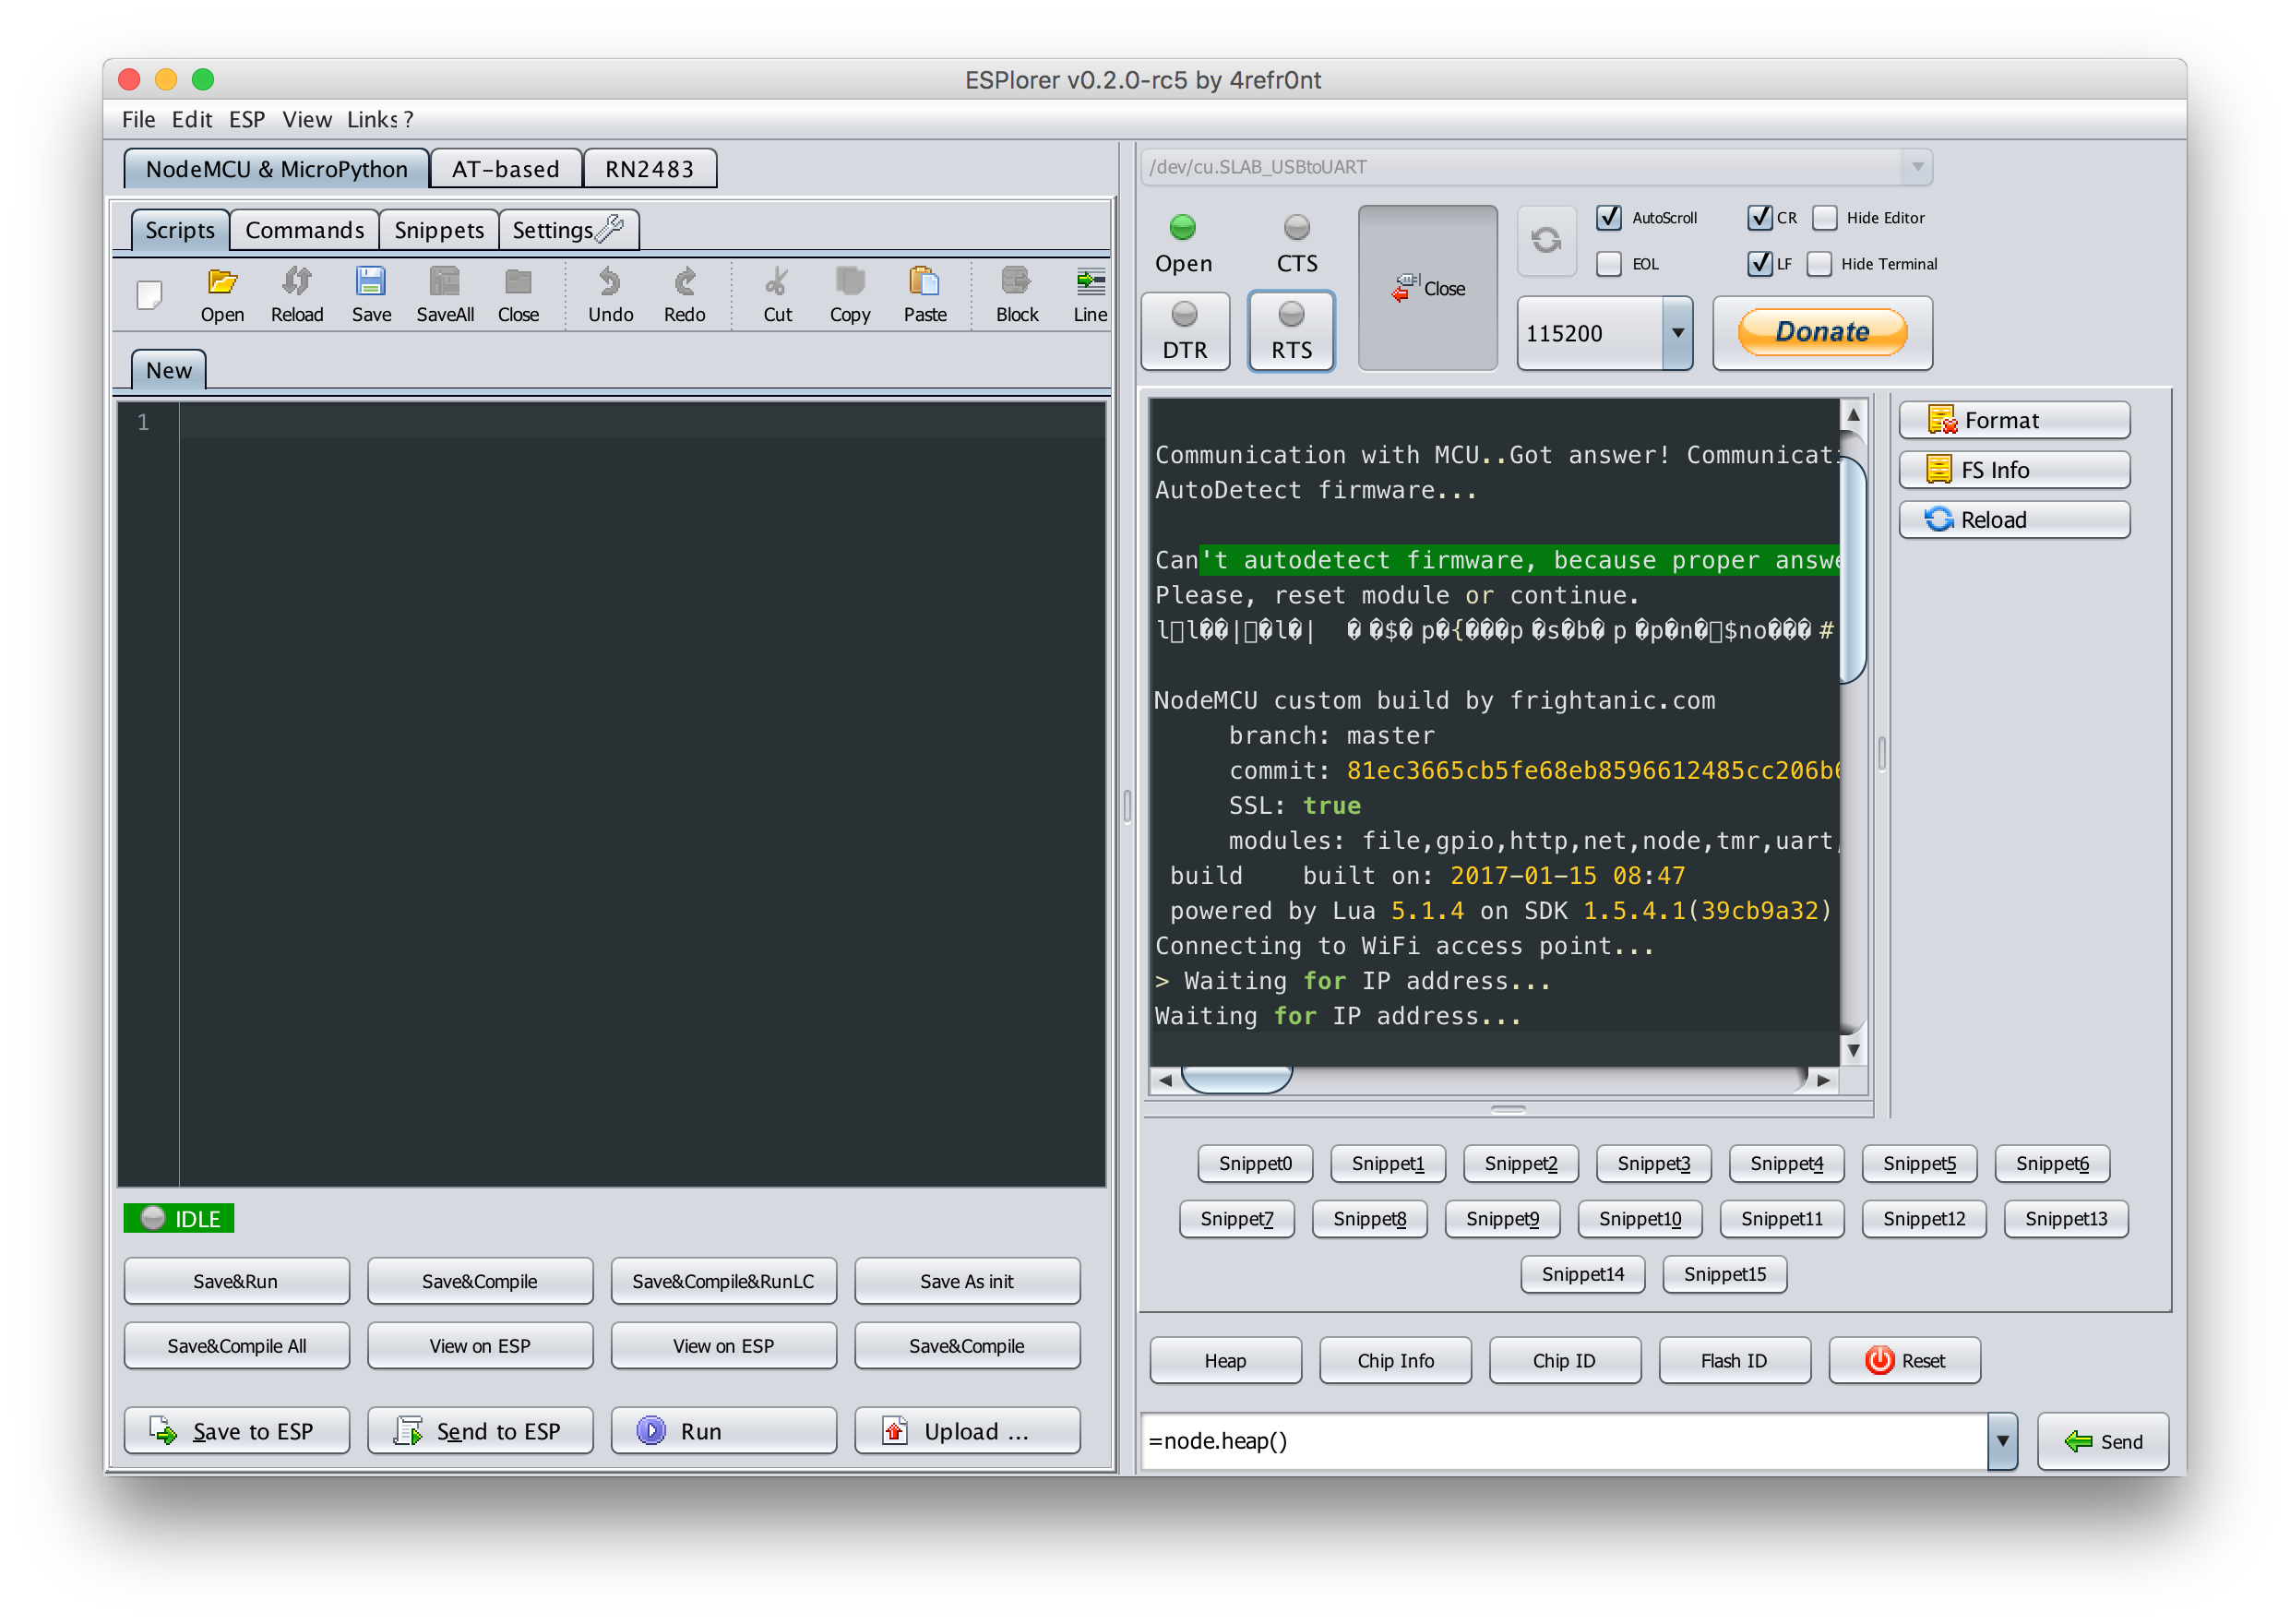Click the Save floppy disk icon
Viewport: 2290px width, 1624px height.
tap(371, 283)
